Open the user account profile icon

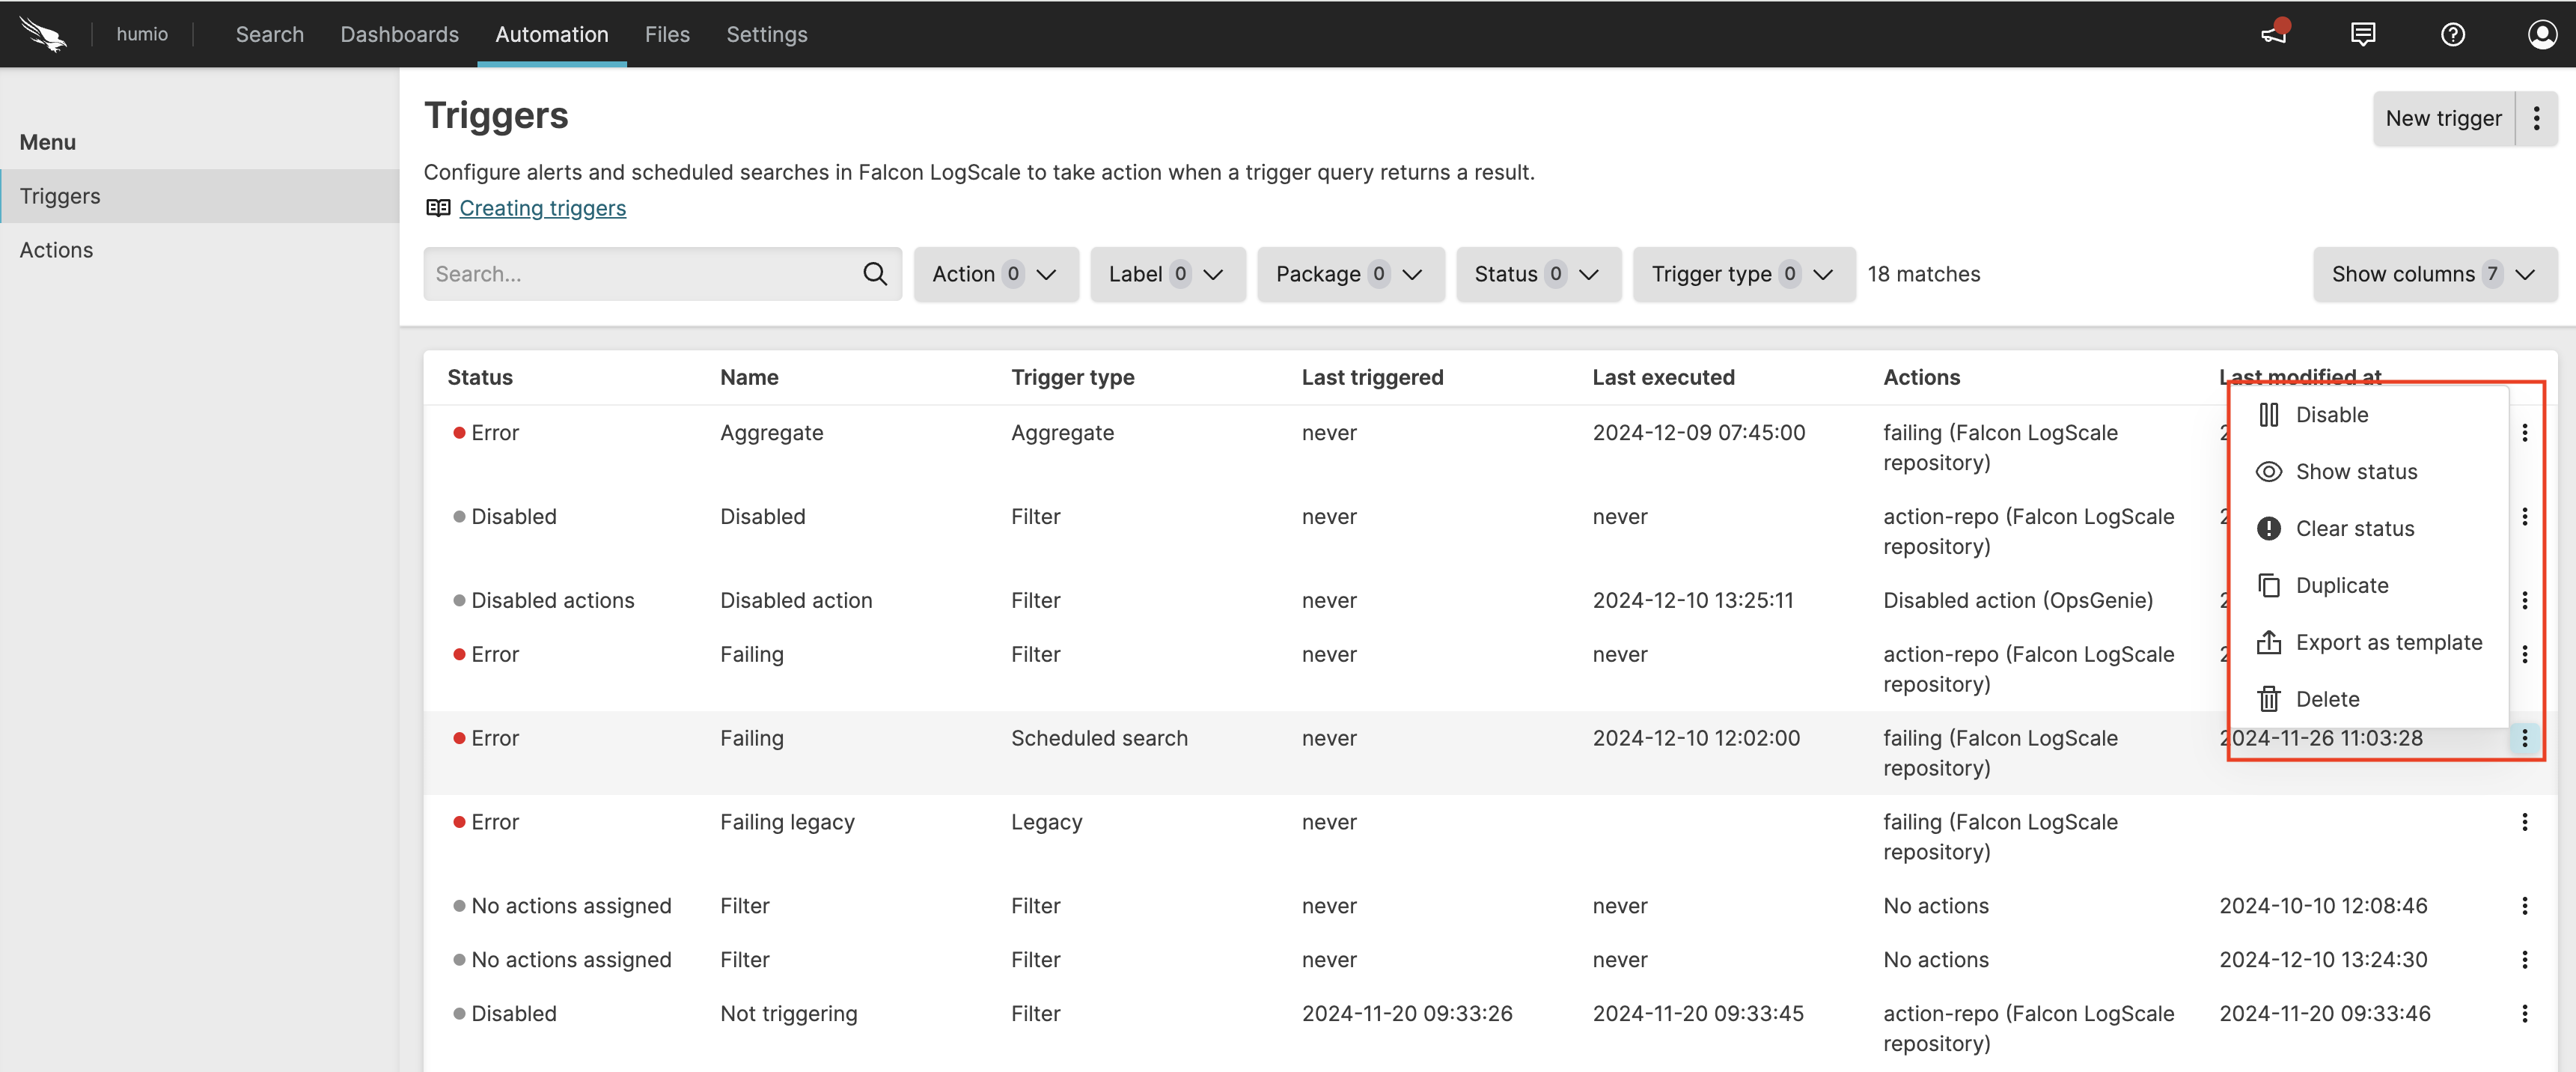point(2541,34)
